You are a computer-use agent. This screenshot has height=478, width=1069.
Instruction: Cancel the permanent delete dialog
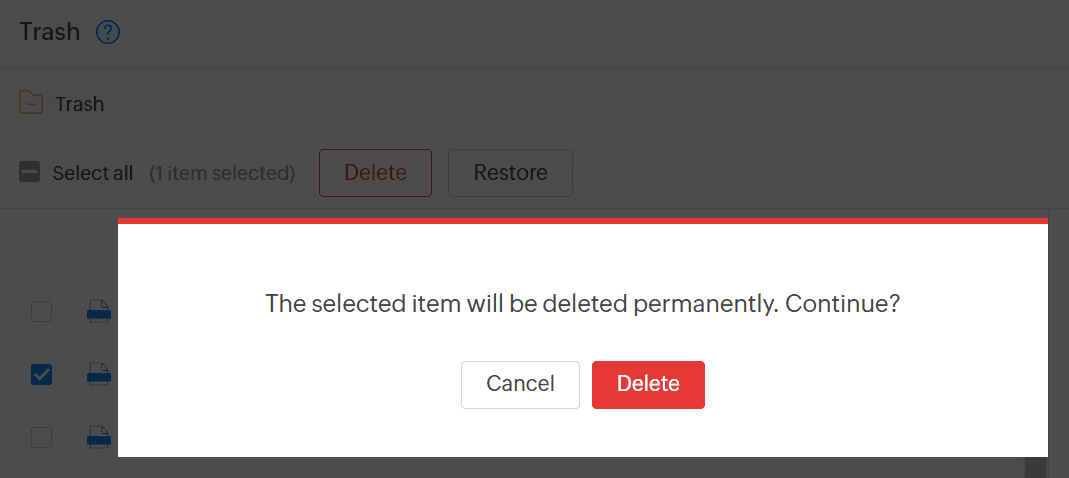click(520, 384)
